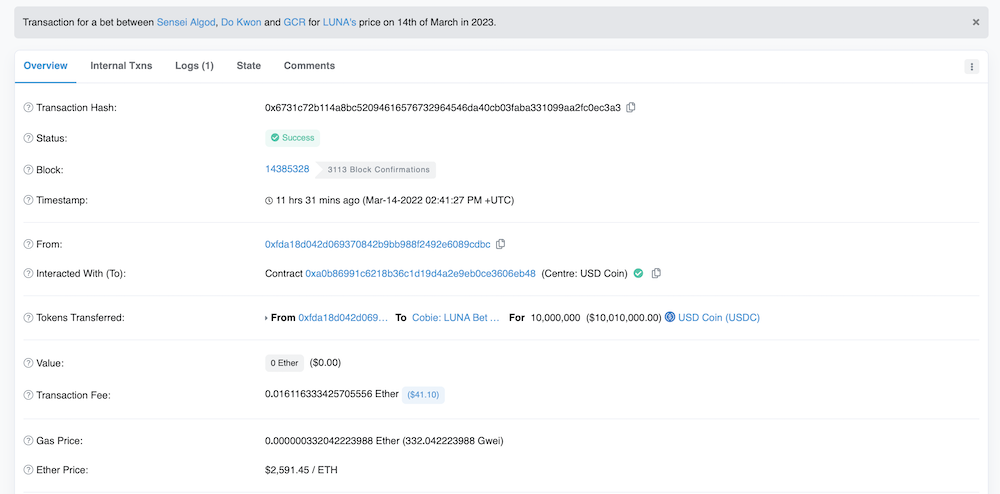
Task: Click the 0 Ether value badge
Action: point(284,363)
